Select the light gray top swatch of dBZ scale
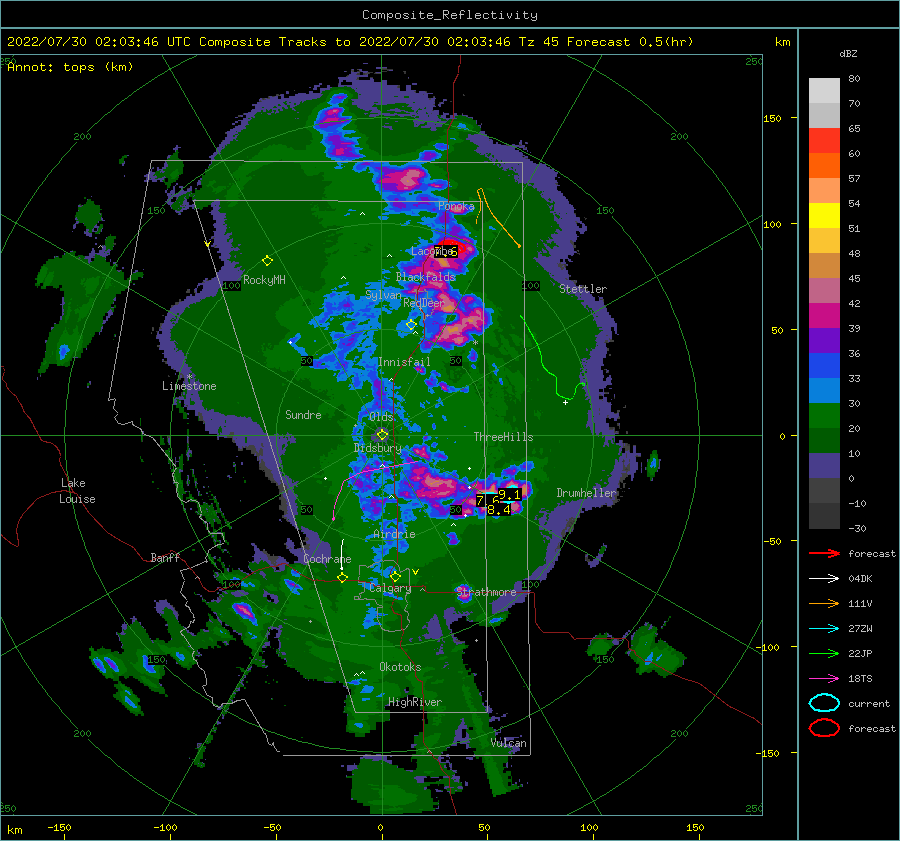 [x=824, y=90]
